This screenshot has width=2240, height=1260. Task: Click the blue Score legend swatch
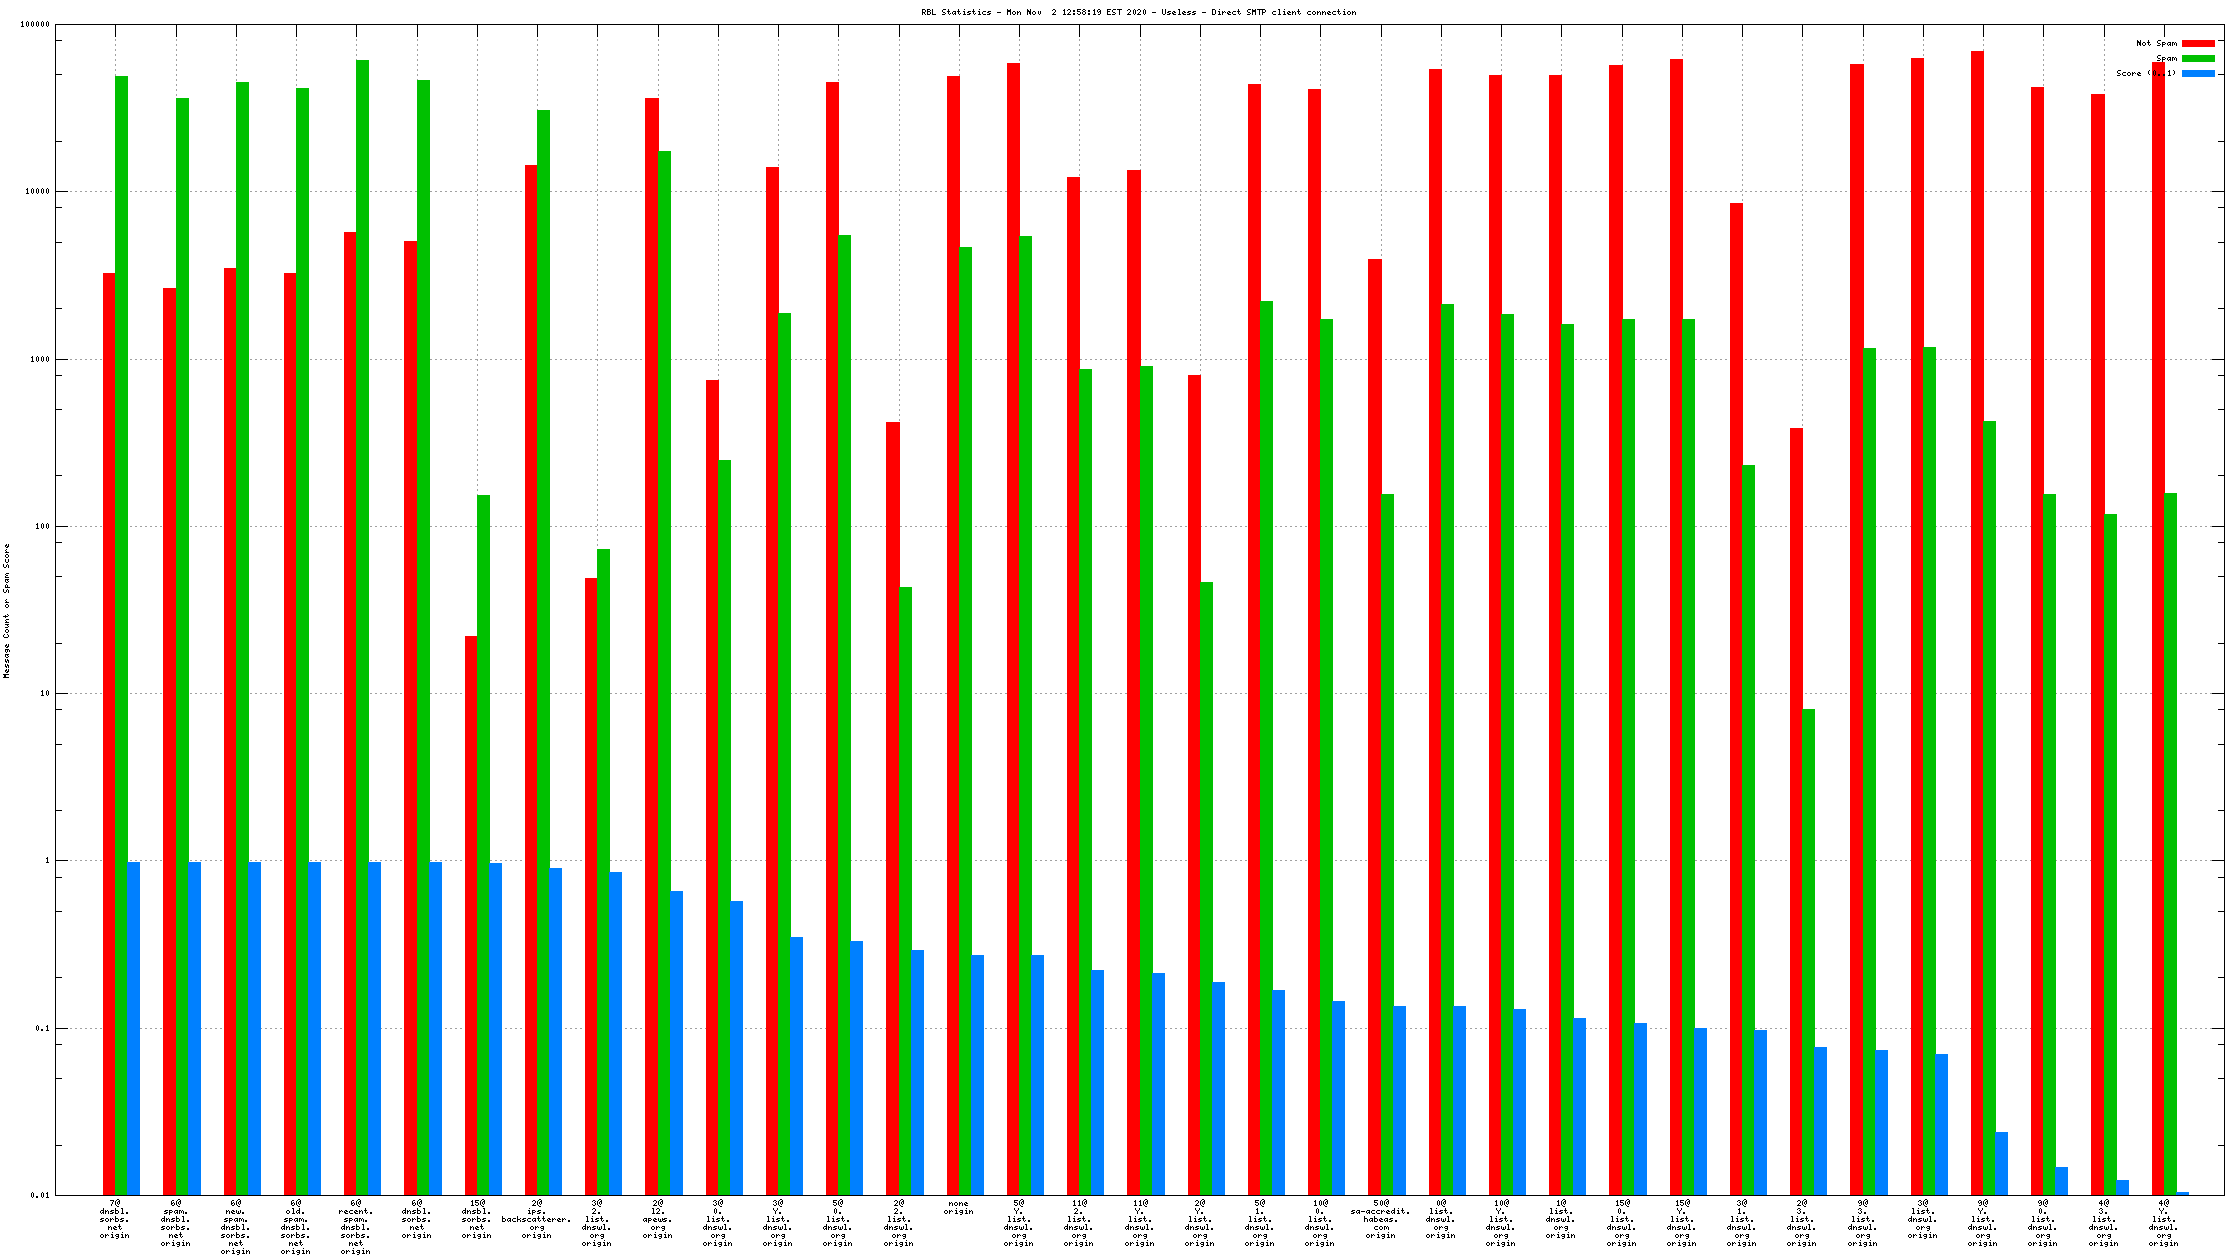(2198, 73)
